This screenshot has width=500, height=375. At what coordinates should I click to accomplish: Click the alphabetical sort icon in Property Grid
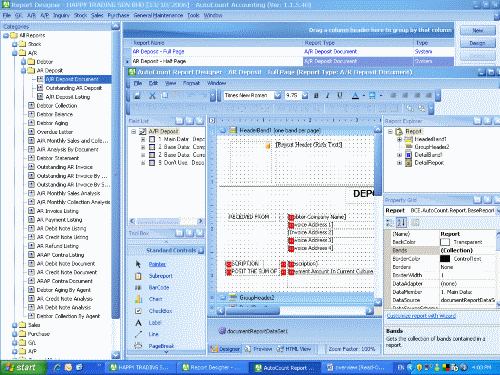(x=401, y=222)
